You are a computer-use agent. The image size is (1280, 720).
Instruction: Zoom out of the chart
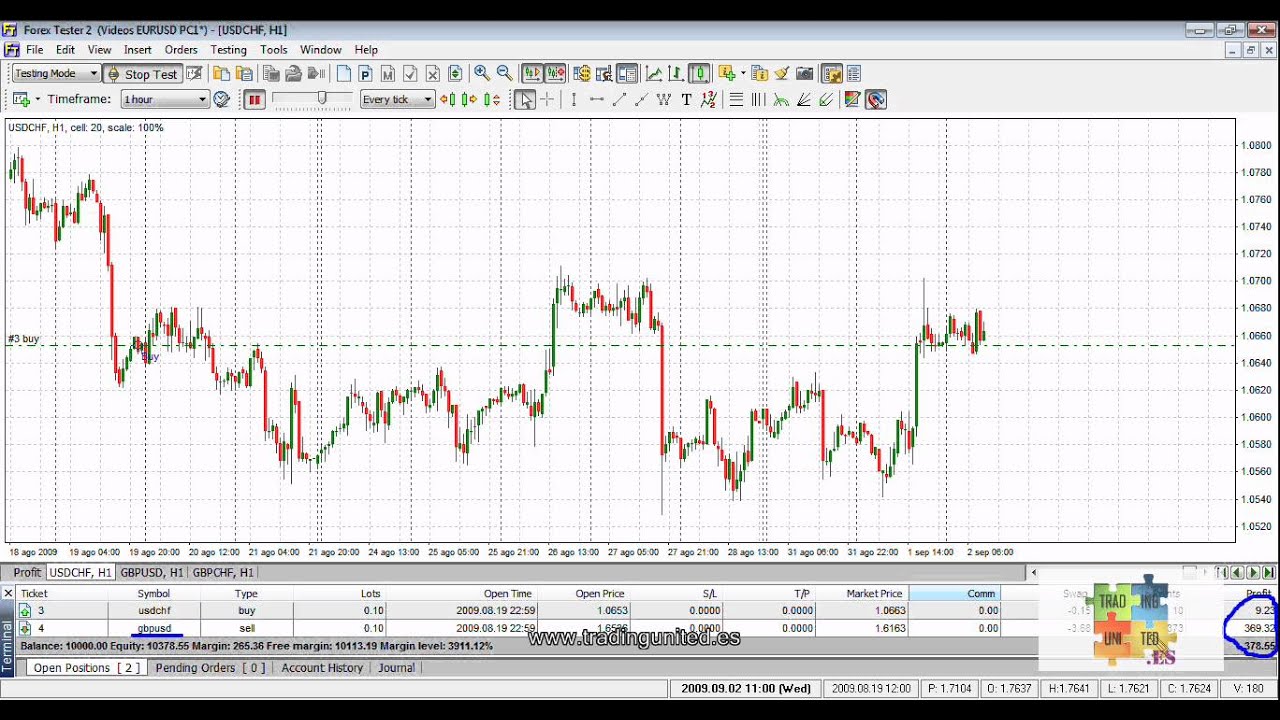(504, 73)
